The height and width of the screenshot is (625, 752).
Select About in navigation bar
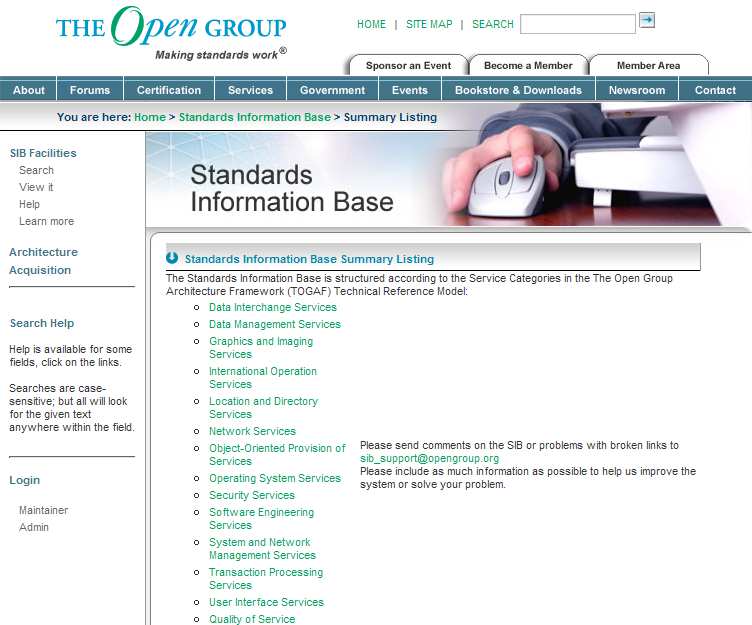coord(28,90)
